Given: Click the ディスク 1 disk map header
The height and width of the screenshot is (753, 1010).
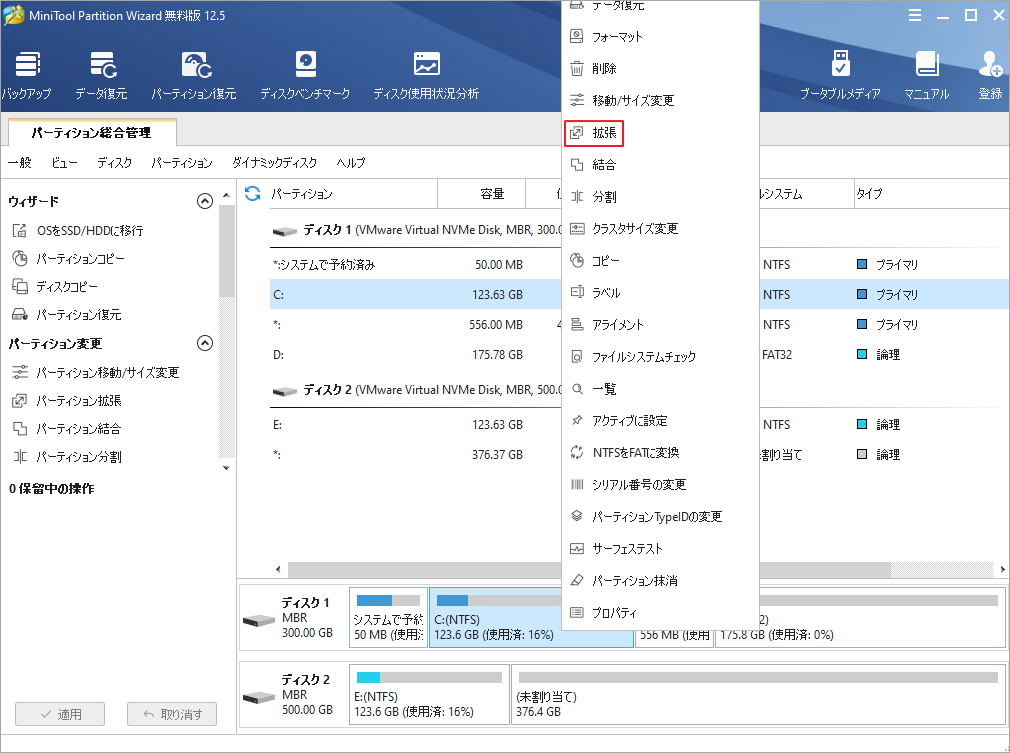Looking at the screenshot, I should click(293, 618).
